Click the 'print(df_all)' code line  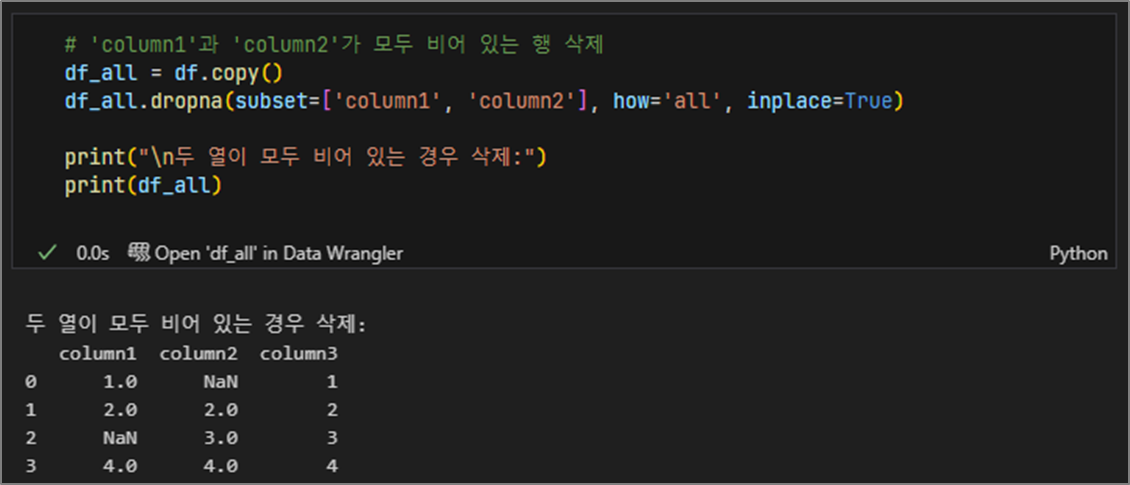click(x=143, y=185)
